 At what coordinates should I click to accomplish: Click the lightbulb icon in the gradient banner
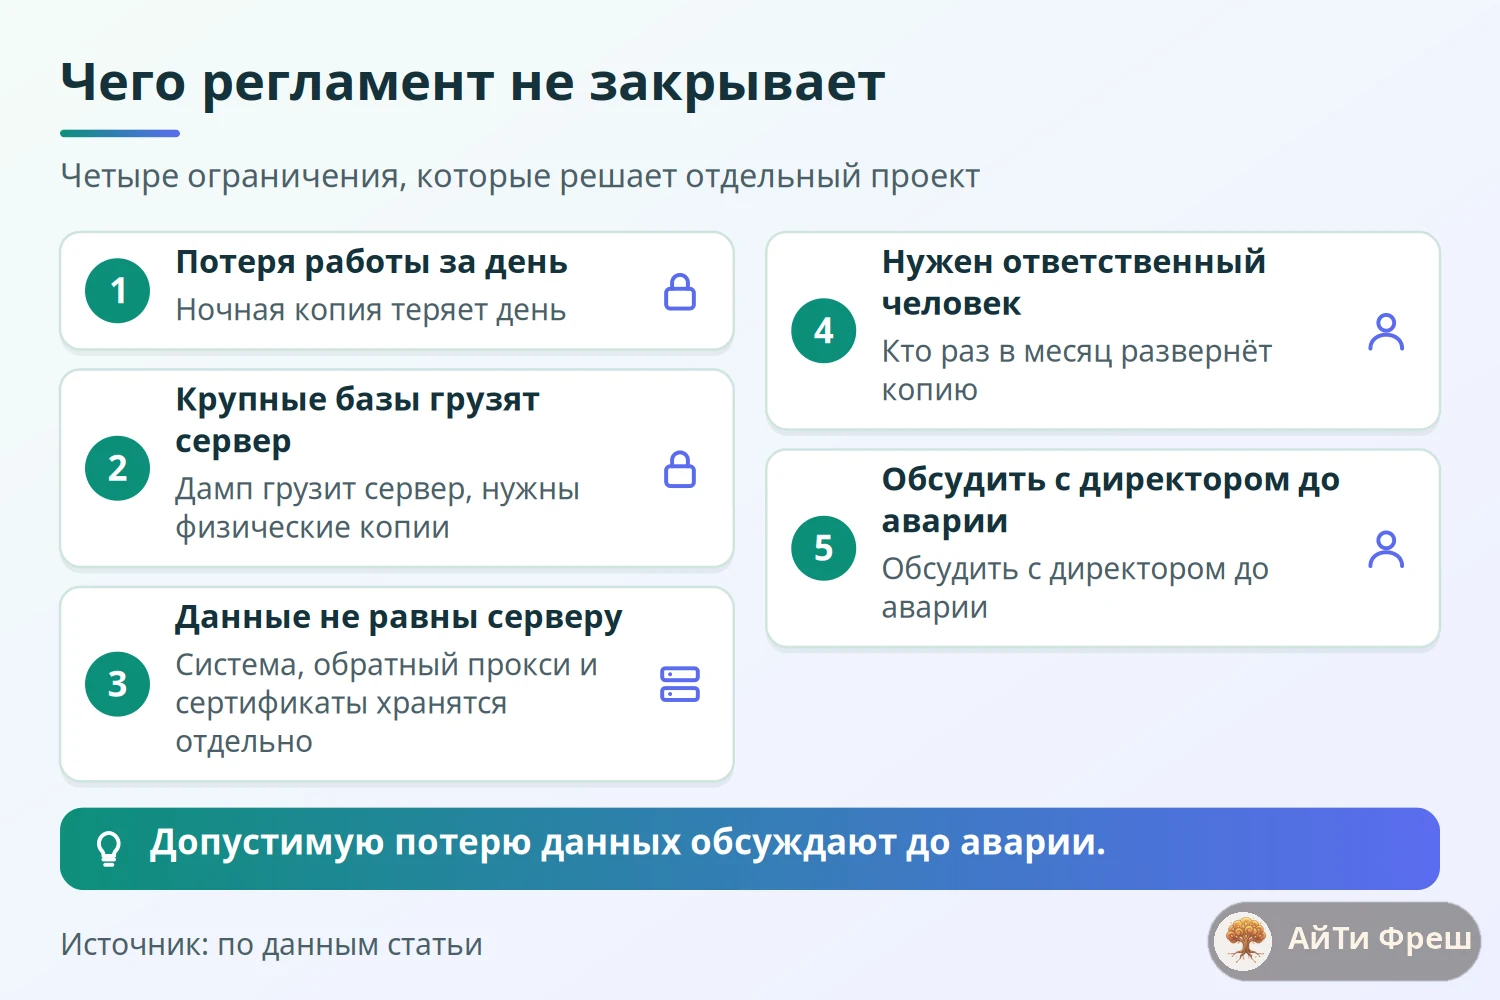click(x=108, y=849)
